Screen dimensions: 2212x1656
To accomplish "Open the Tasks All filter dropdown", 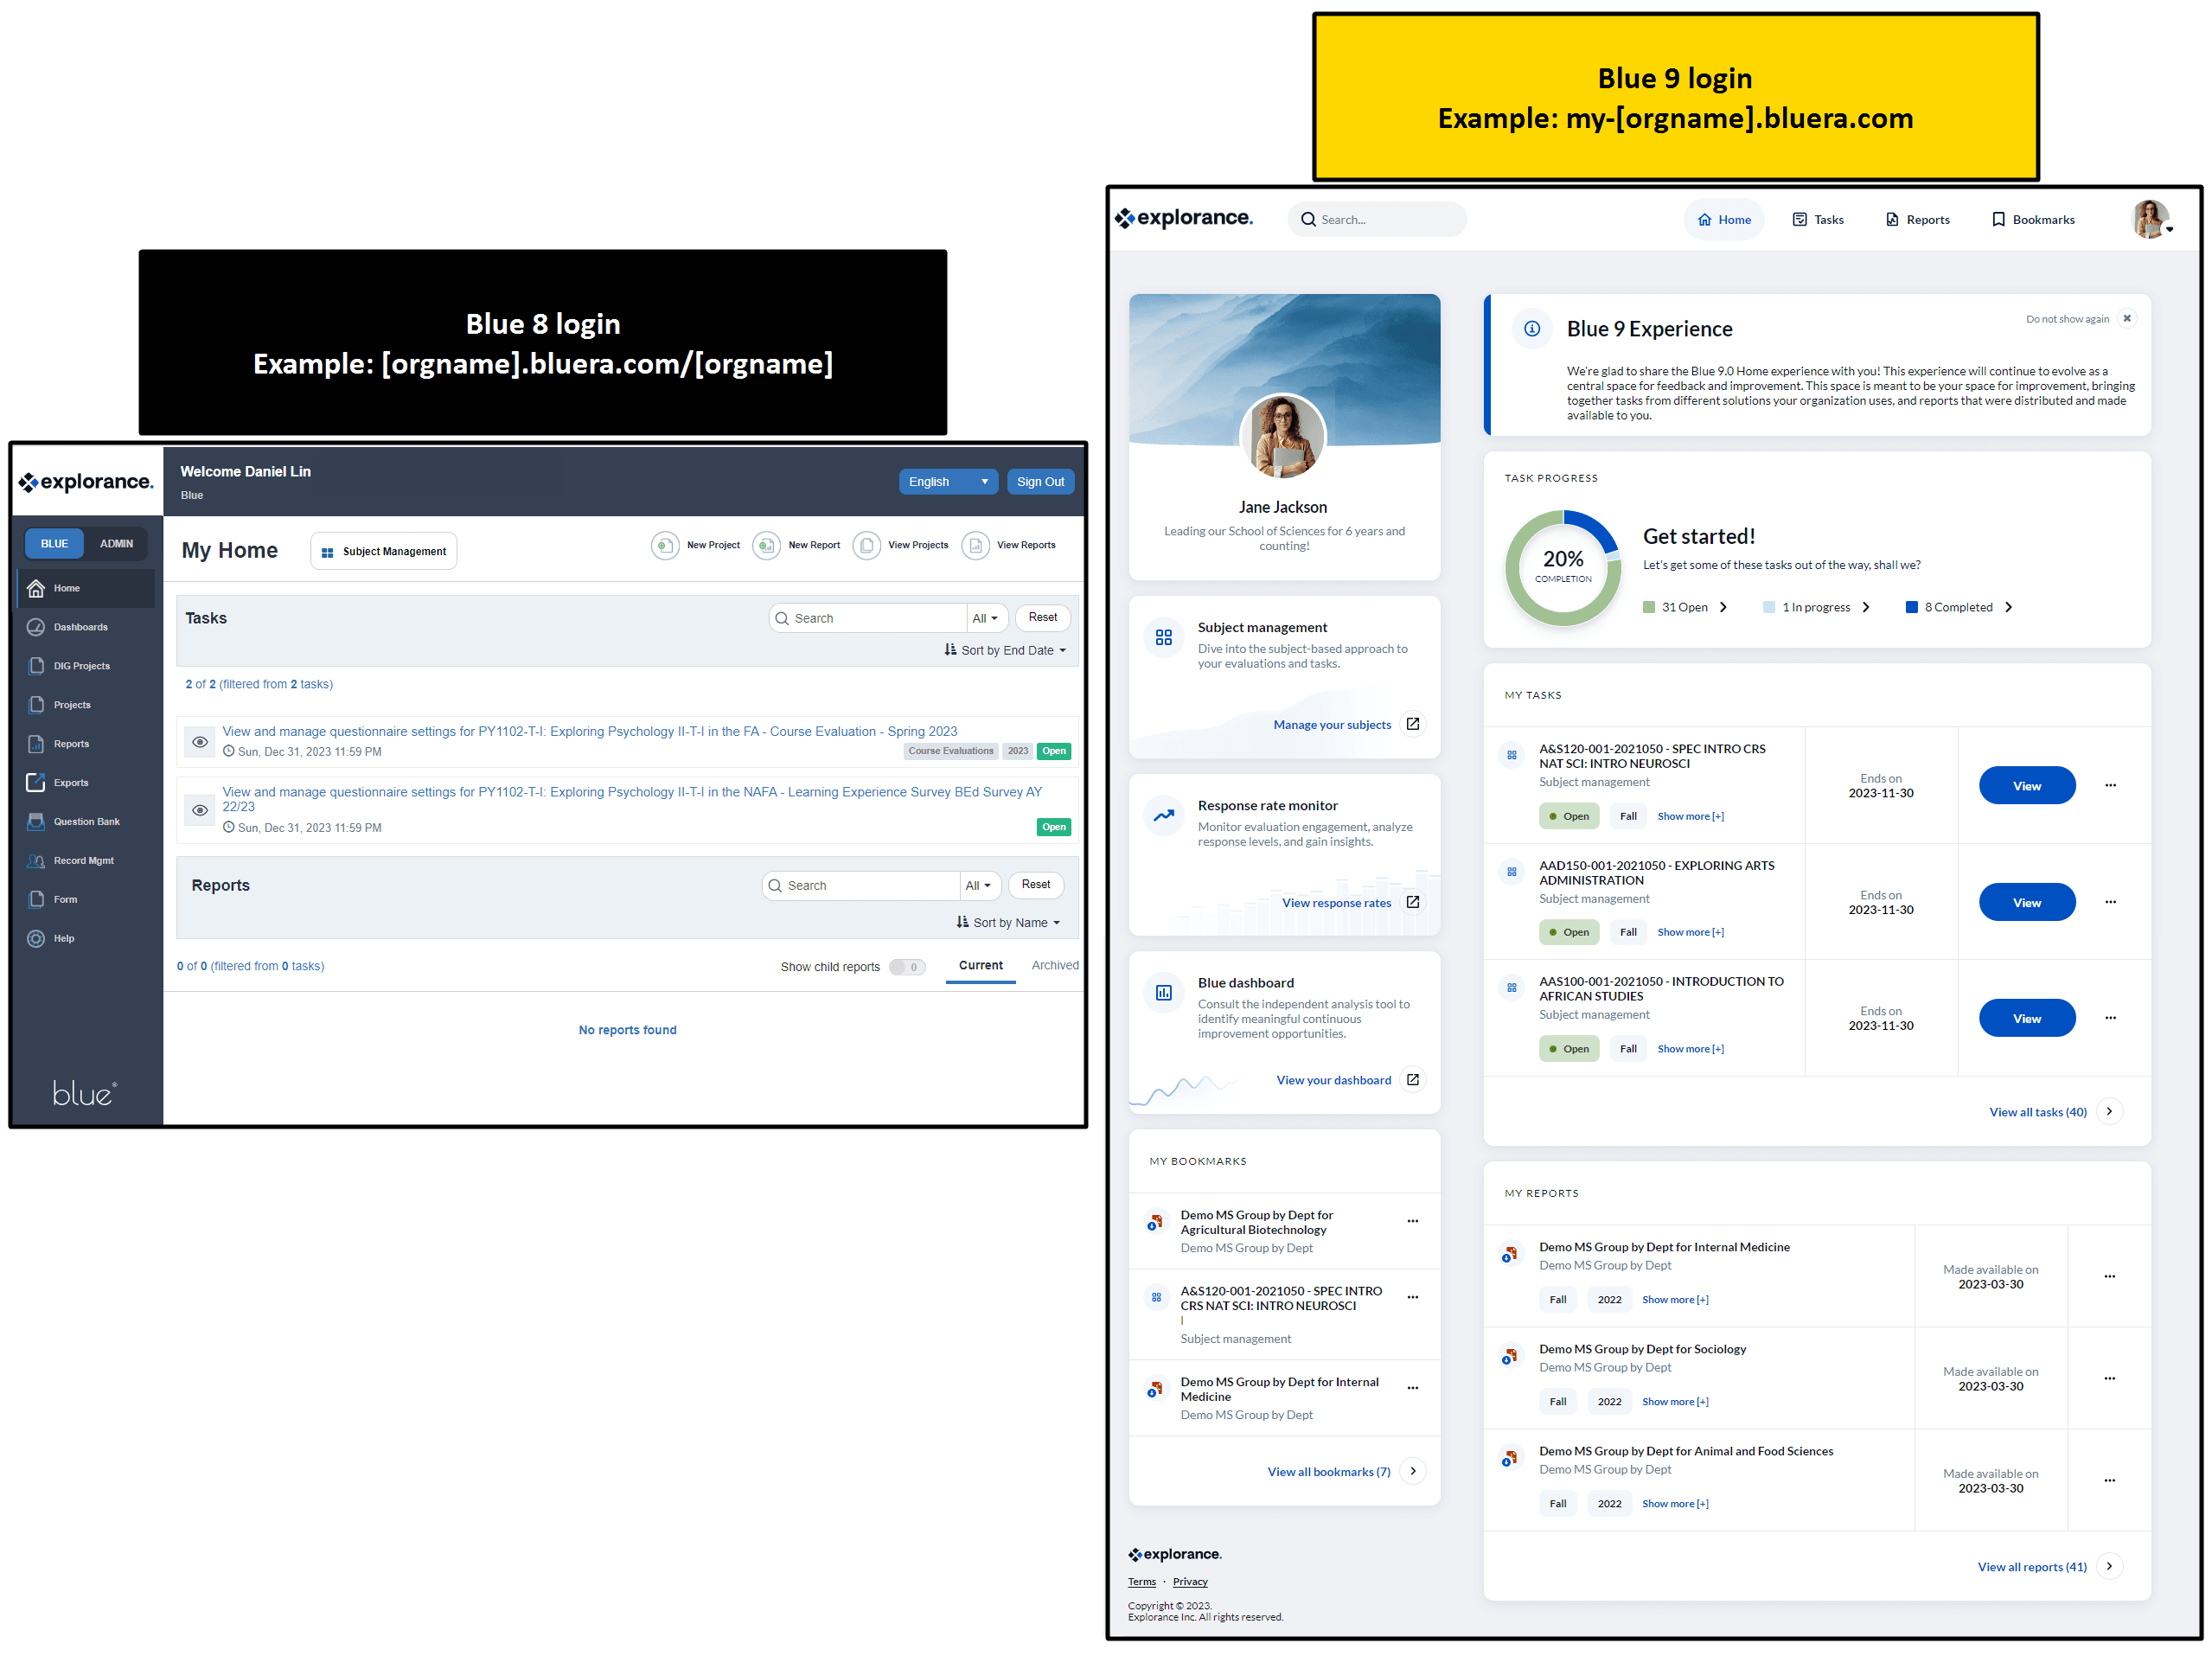I will [986, 619].
